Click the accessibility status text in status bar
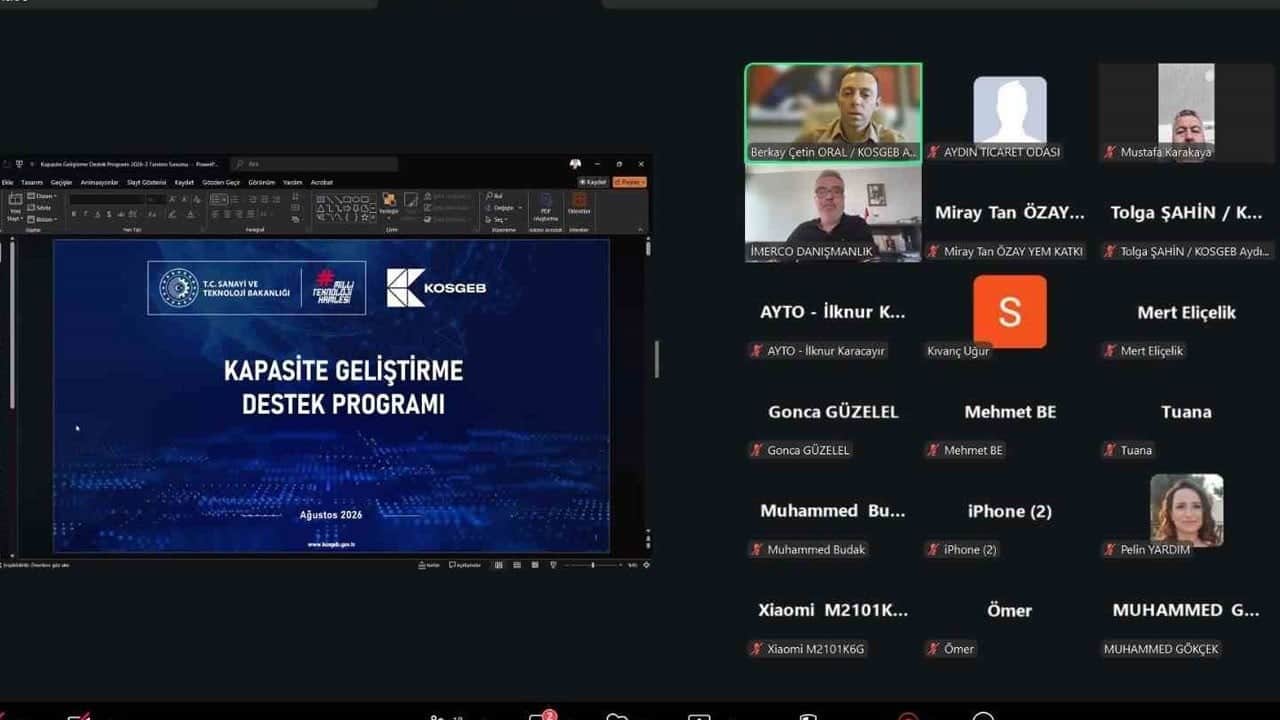 pos(37,565)
